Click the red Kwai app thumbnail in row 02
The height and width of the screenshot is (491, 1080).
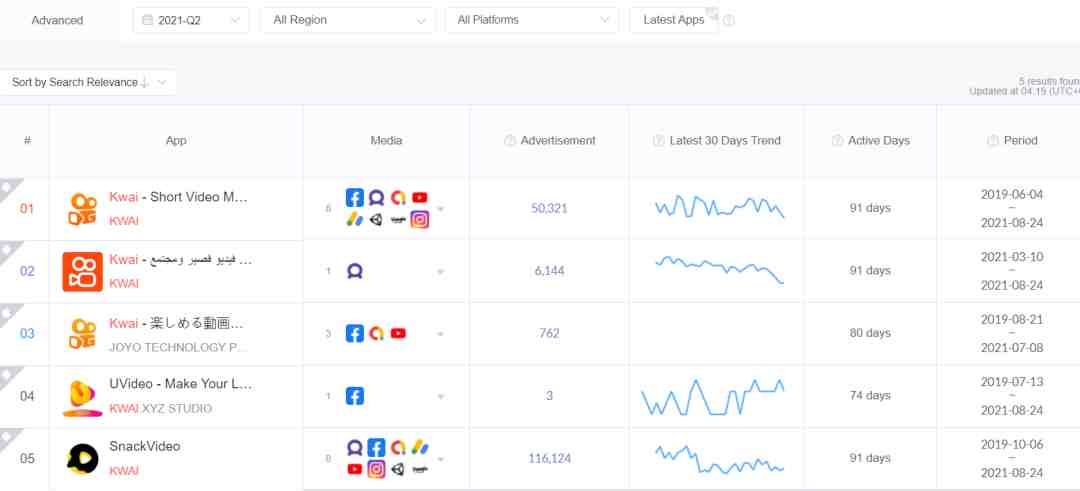[x=82, y=272]
